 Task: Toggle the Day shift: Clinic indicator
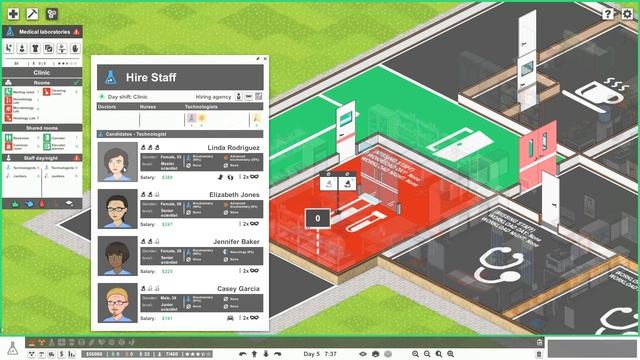click(102, 97)
